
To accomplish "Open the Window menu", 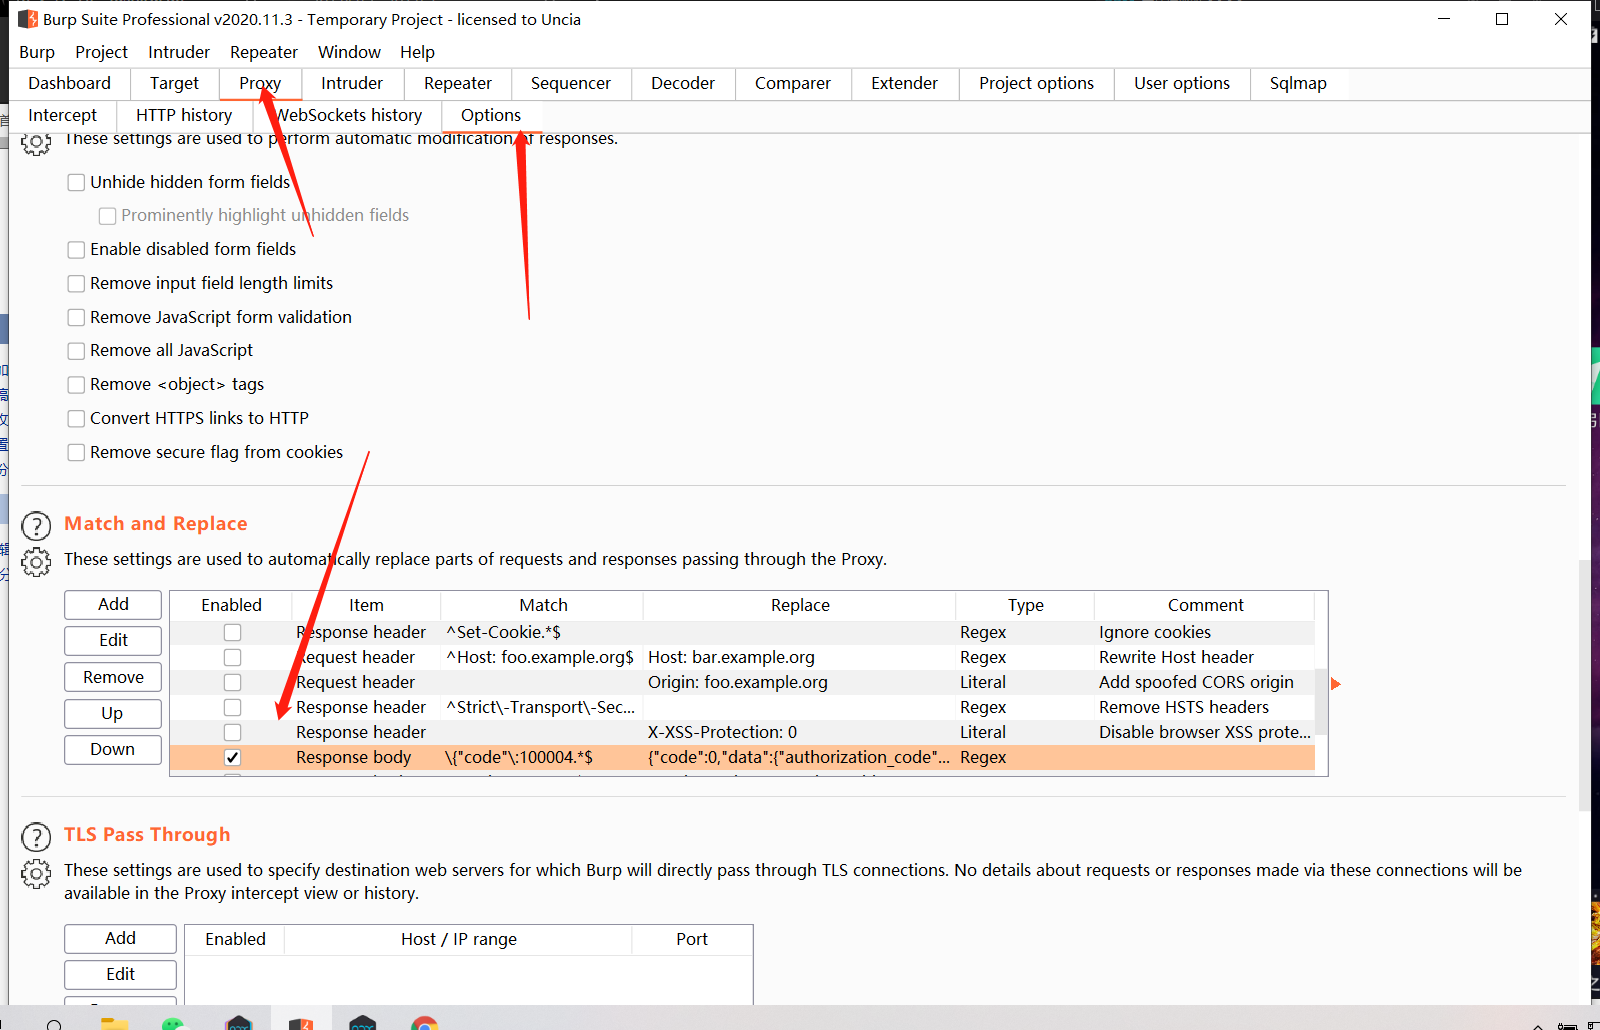I will 349,52.
